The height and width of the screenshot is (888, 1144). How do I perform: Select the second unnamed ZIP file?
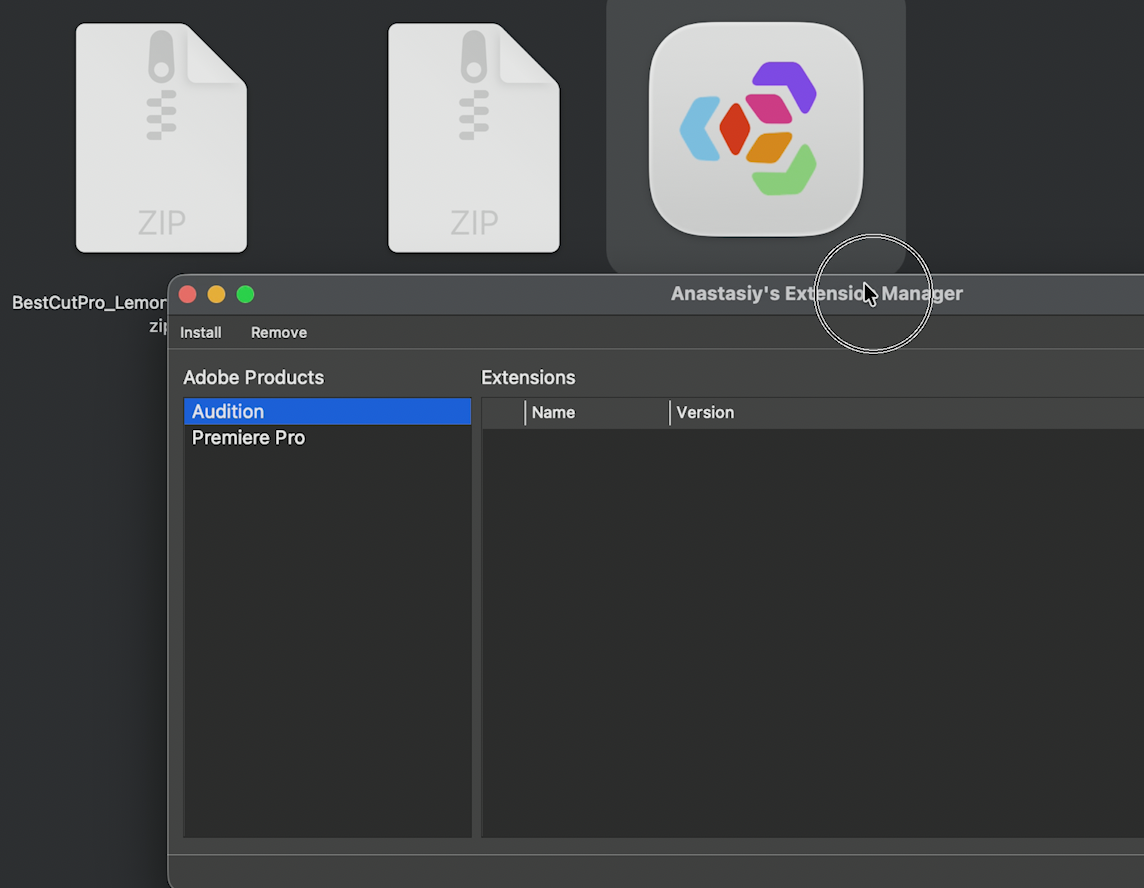(473, 138)
